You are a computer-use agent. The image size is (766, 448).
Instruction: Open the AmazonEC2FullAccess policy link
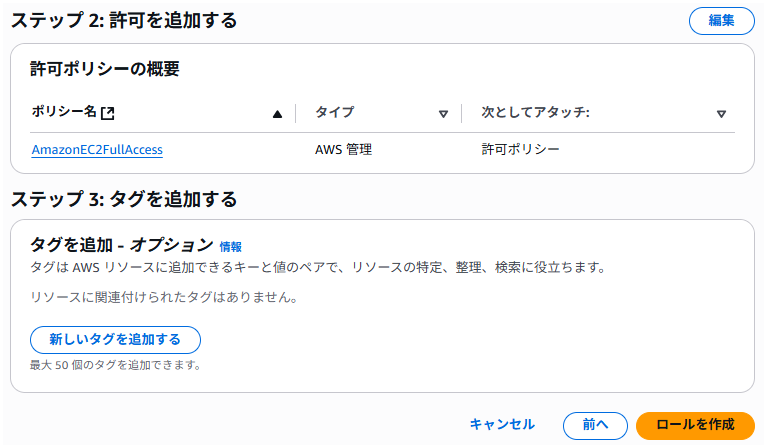click(97, 150)
